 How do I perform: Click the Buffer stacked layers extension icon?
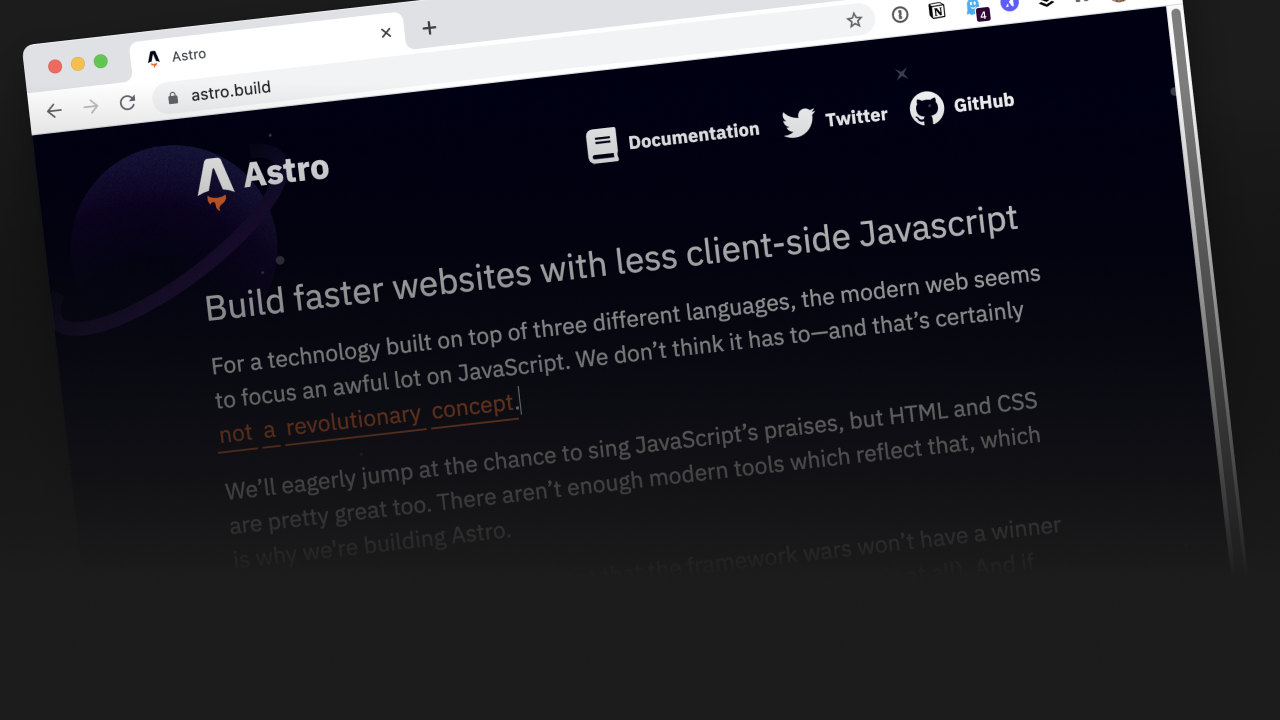[x=1046, y=4]
